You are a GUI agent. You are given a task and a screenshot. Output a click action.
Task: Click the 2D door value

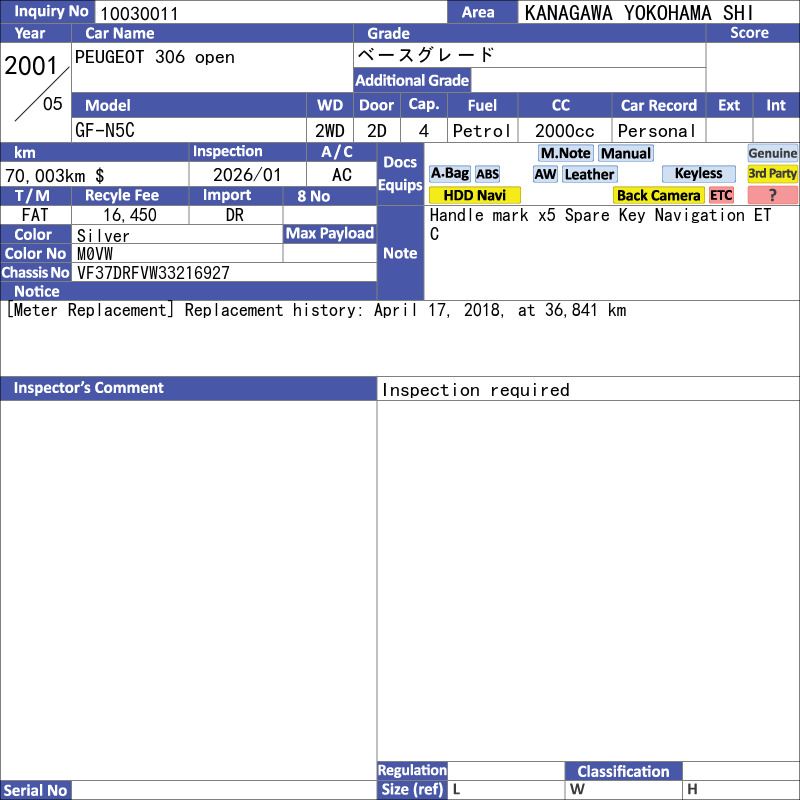pyautogui.click(x=377, y=131)
